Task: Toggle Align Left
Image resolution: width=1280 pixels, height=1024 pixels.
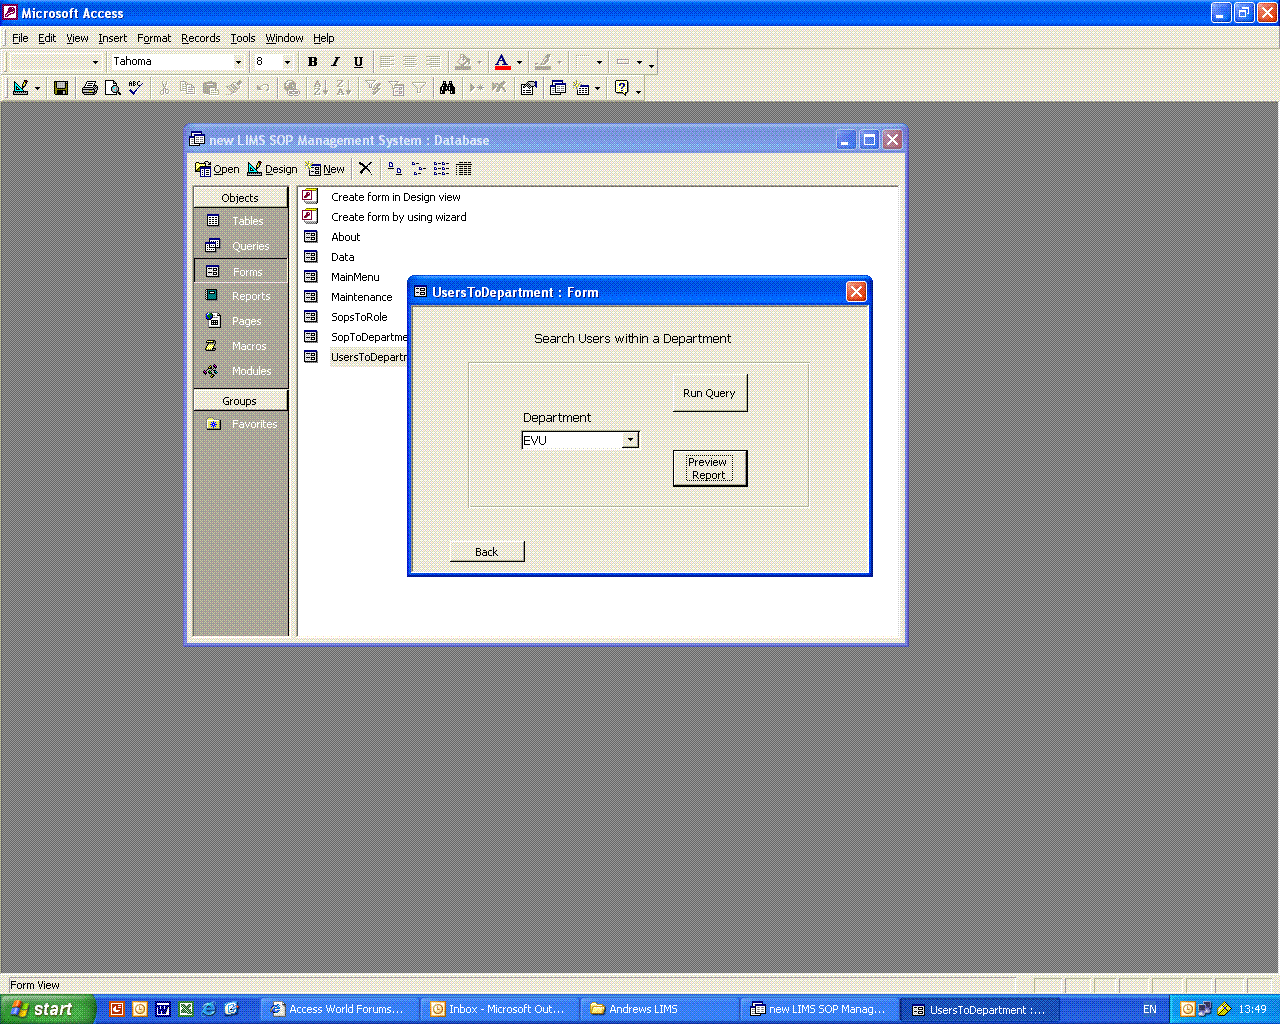Action: [x=387, y=62]
